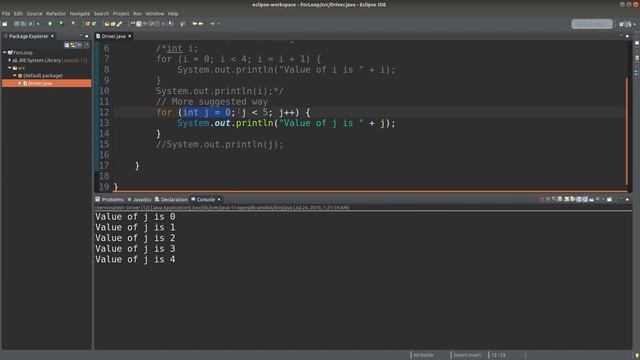Minimize the Package Explorer view
This screenshot has height=360, width=640.
(x=80, y=36)
